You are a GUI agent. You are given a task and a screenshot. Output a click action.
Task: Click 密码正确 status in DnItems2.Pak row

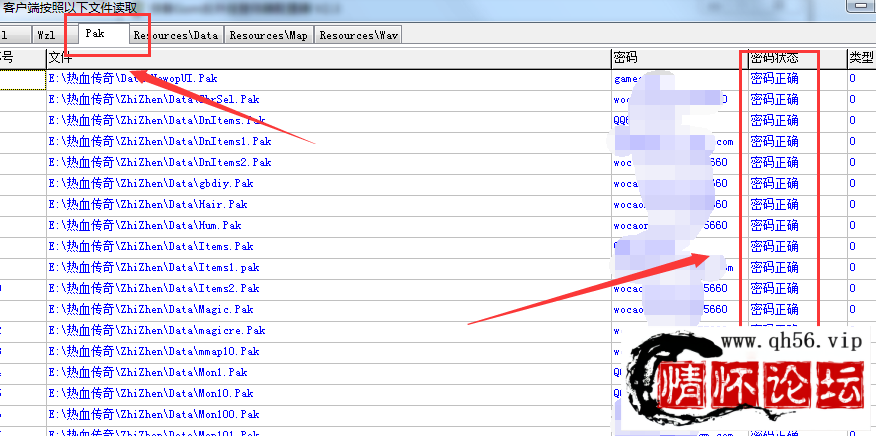pyautogui.click(x=774, y=163)
